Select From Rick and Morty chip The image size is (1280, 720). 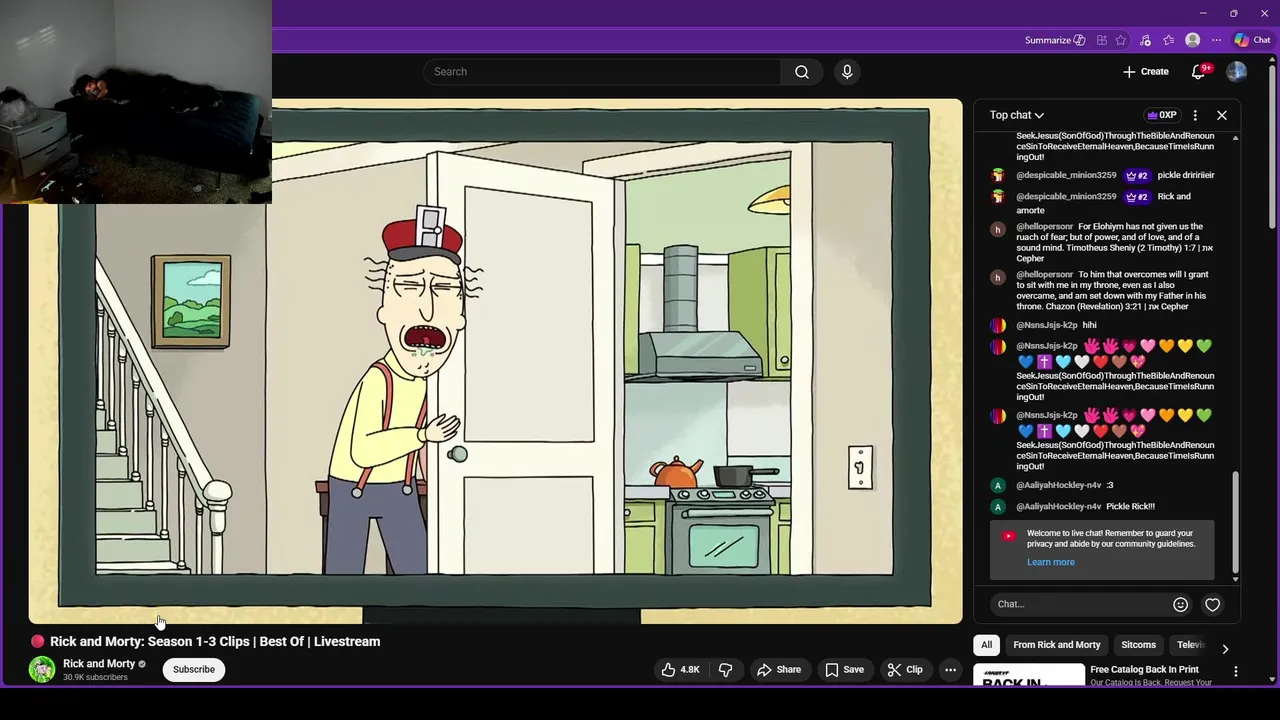coord(1056,645)
